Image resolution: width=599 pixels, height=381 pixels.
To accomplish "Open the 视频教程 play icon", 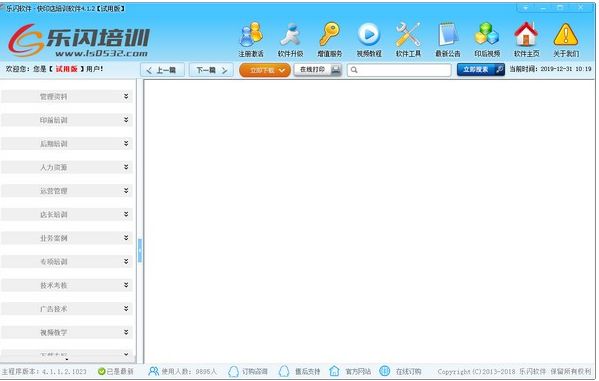I will 369,39.
